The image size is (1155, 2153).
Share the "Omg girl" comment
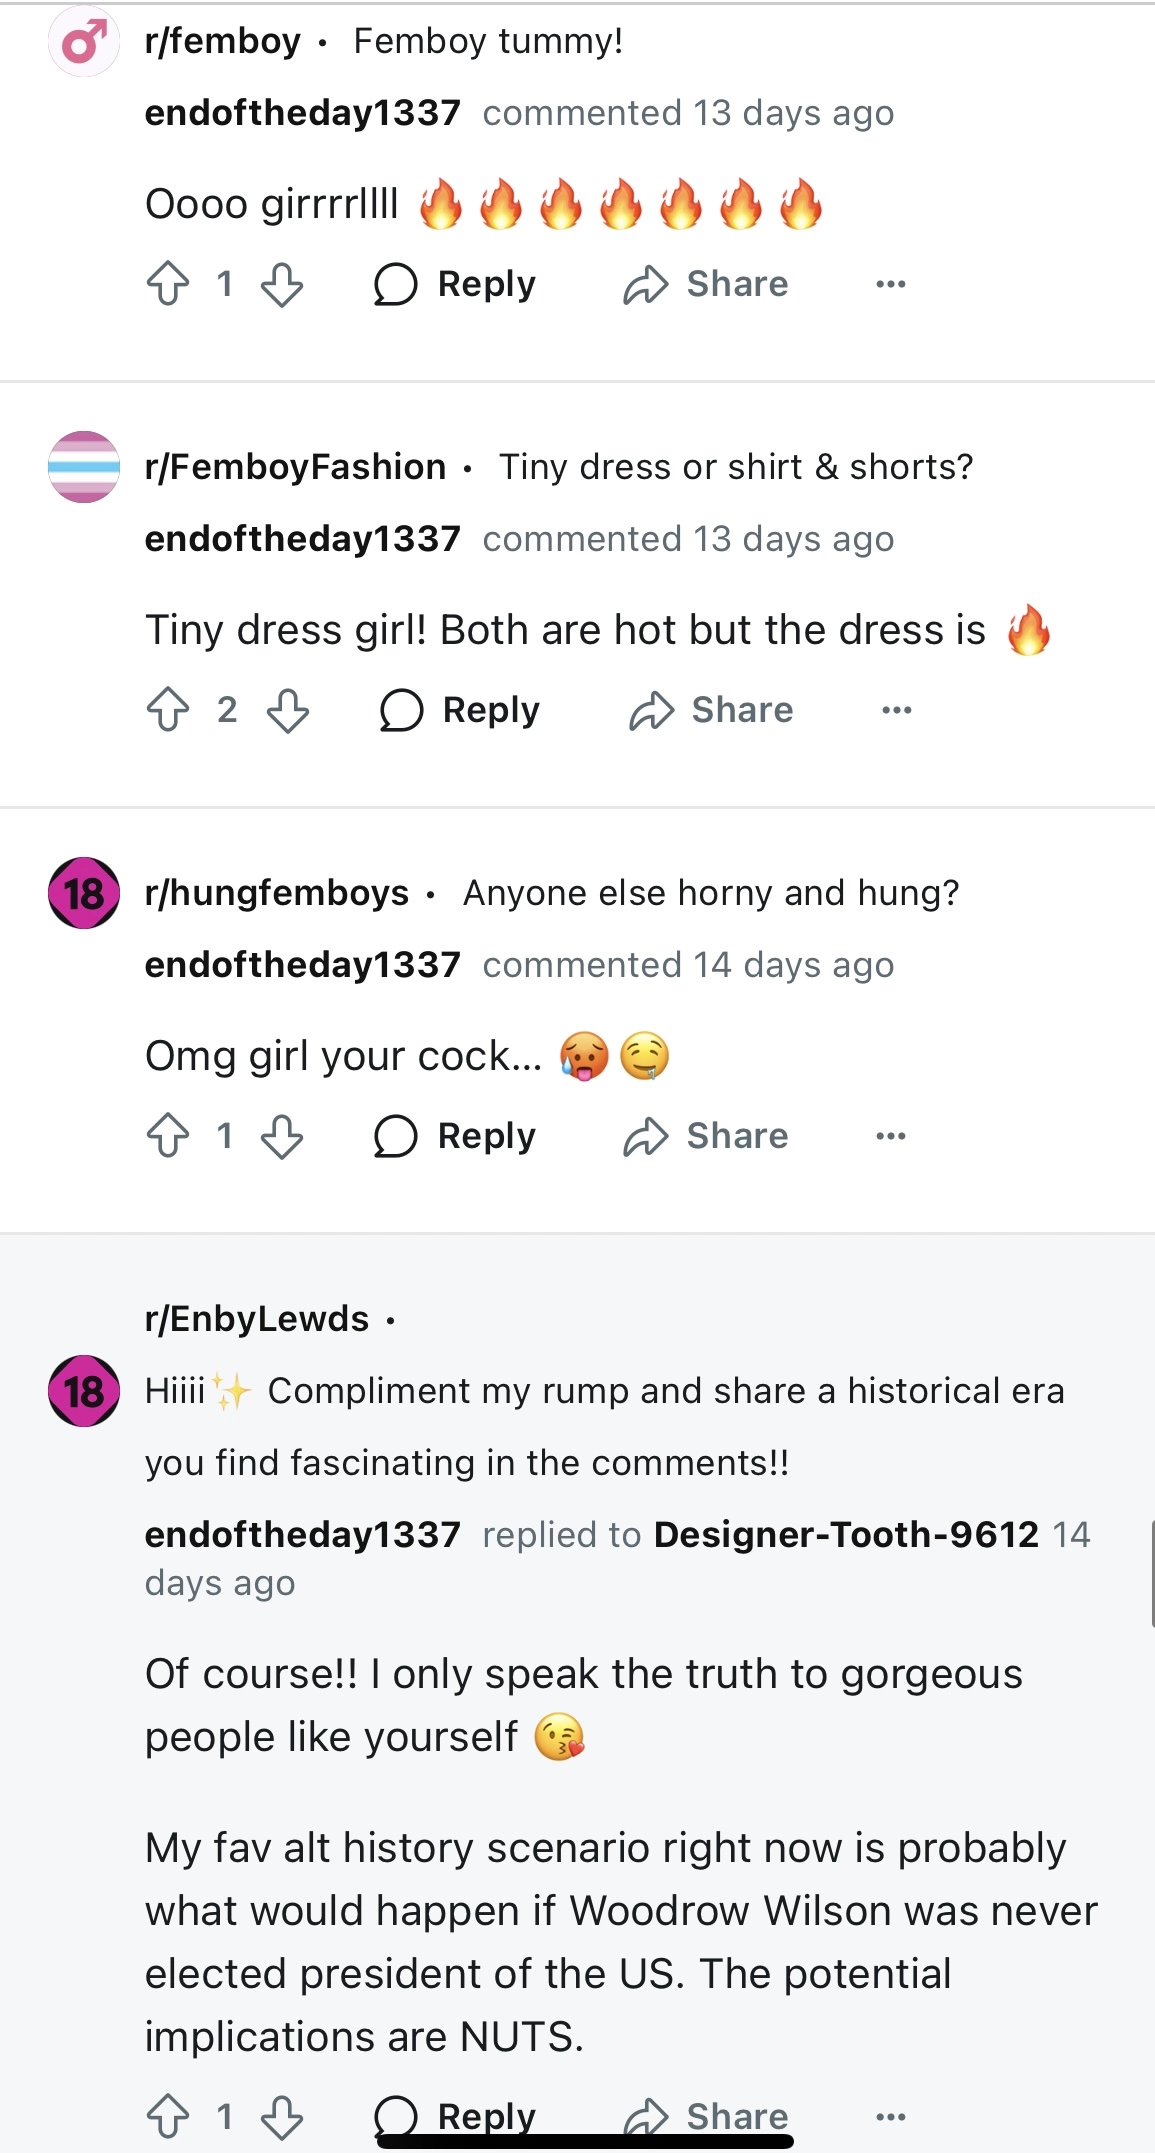(x=706, y=1136)
